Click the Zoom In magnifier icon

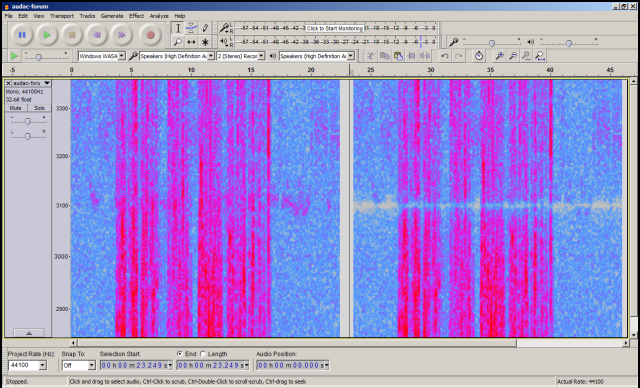pos(499,56)
